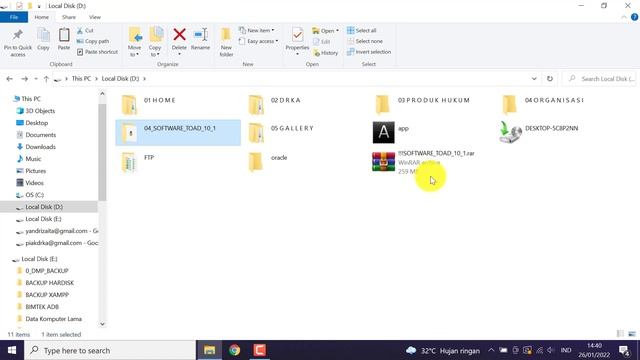Open Windows Start menu
Image resolution: width=640 pixels, height=360 pixels.
click(x=12, y=350)
